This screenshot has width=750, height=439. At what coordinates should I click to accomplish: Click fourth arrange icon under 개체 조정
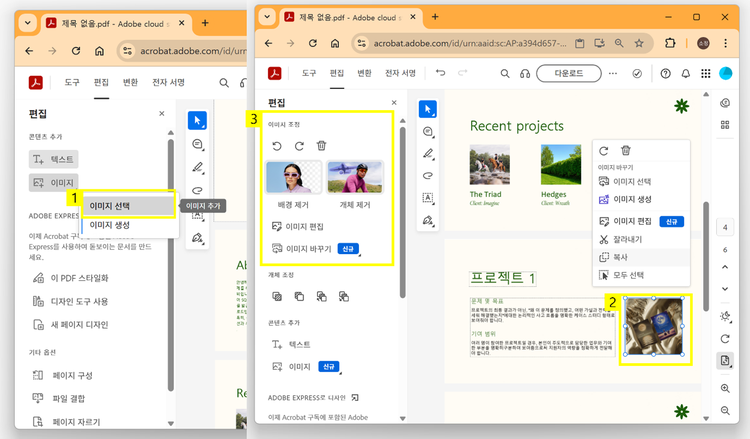click(343, 296)
